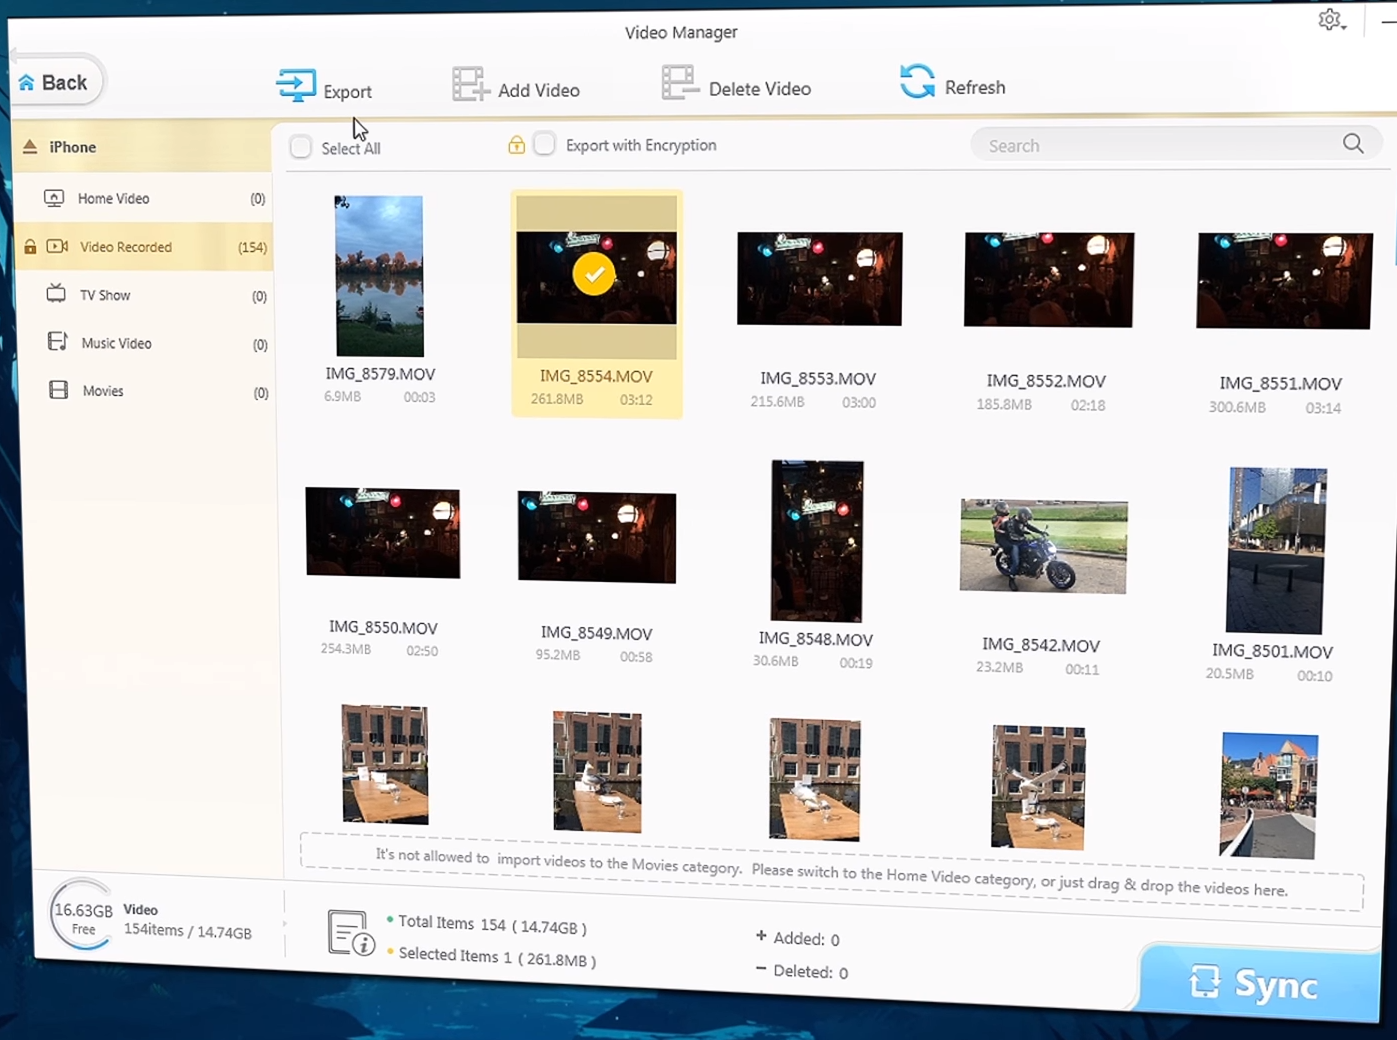
Task: Select the IMG_8542.MOV motorcycle thumbnail
Action: [x=1043, y=546]
